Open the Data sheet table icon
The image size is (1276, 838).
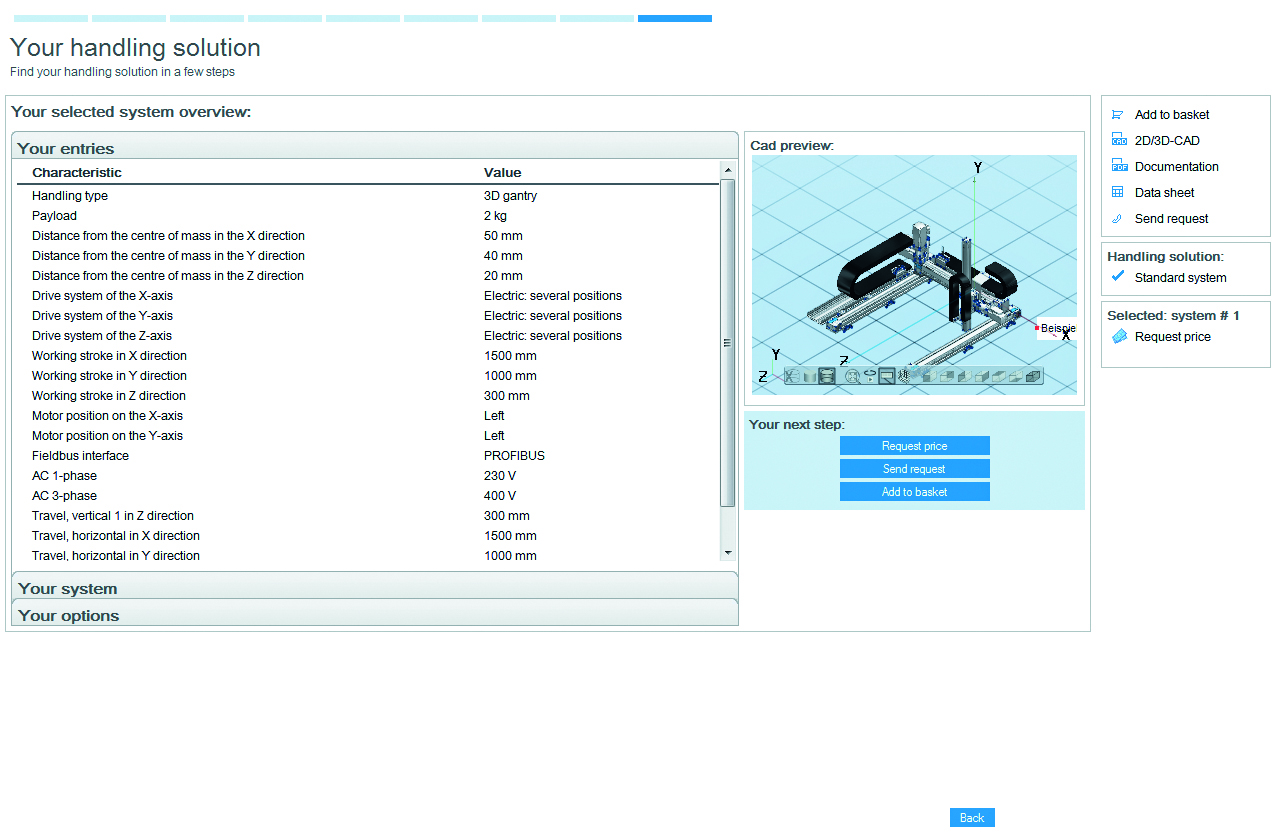click(x=1118, y=193)
